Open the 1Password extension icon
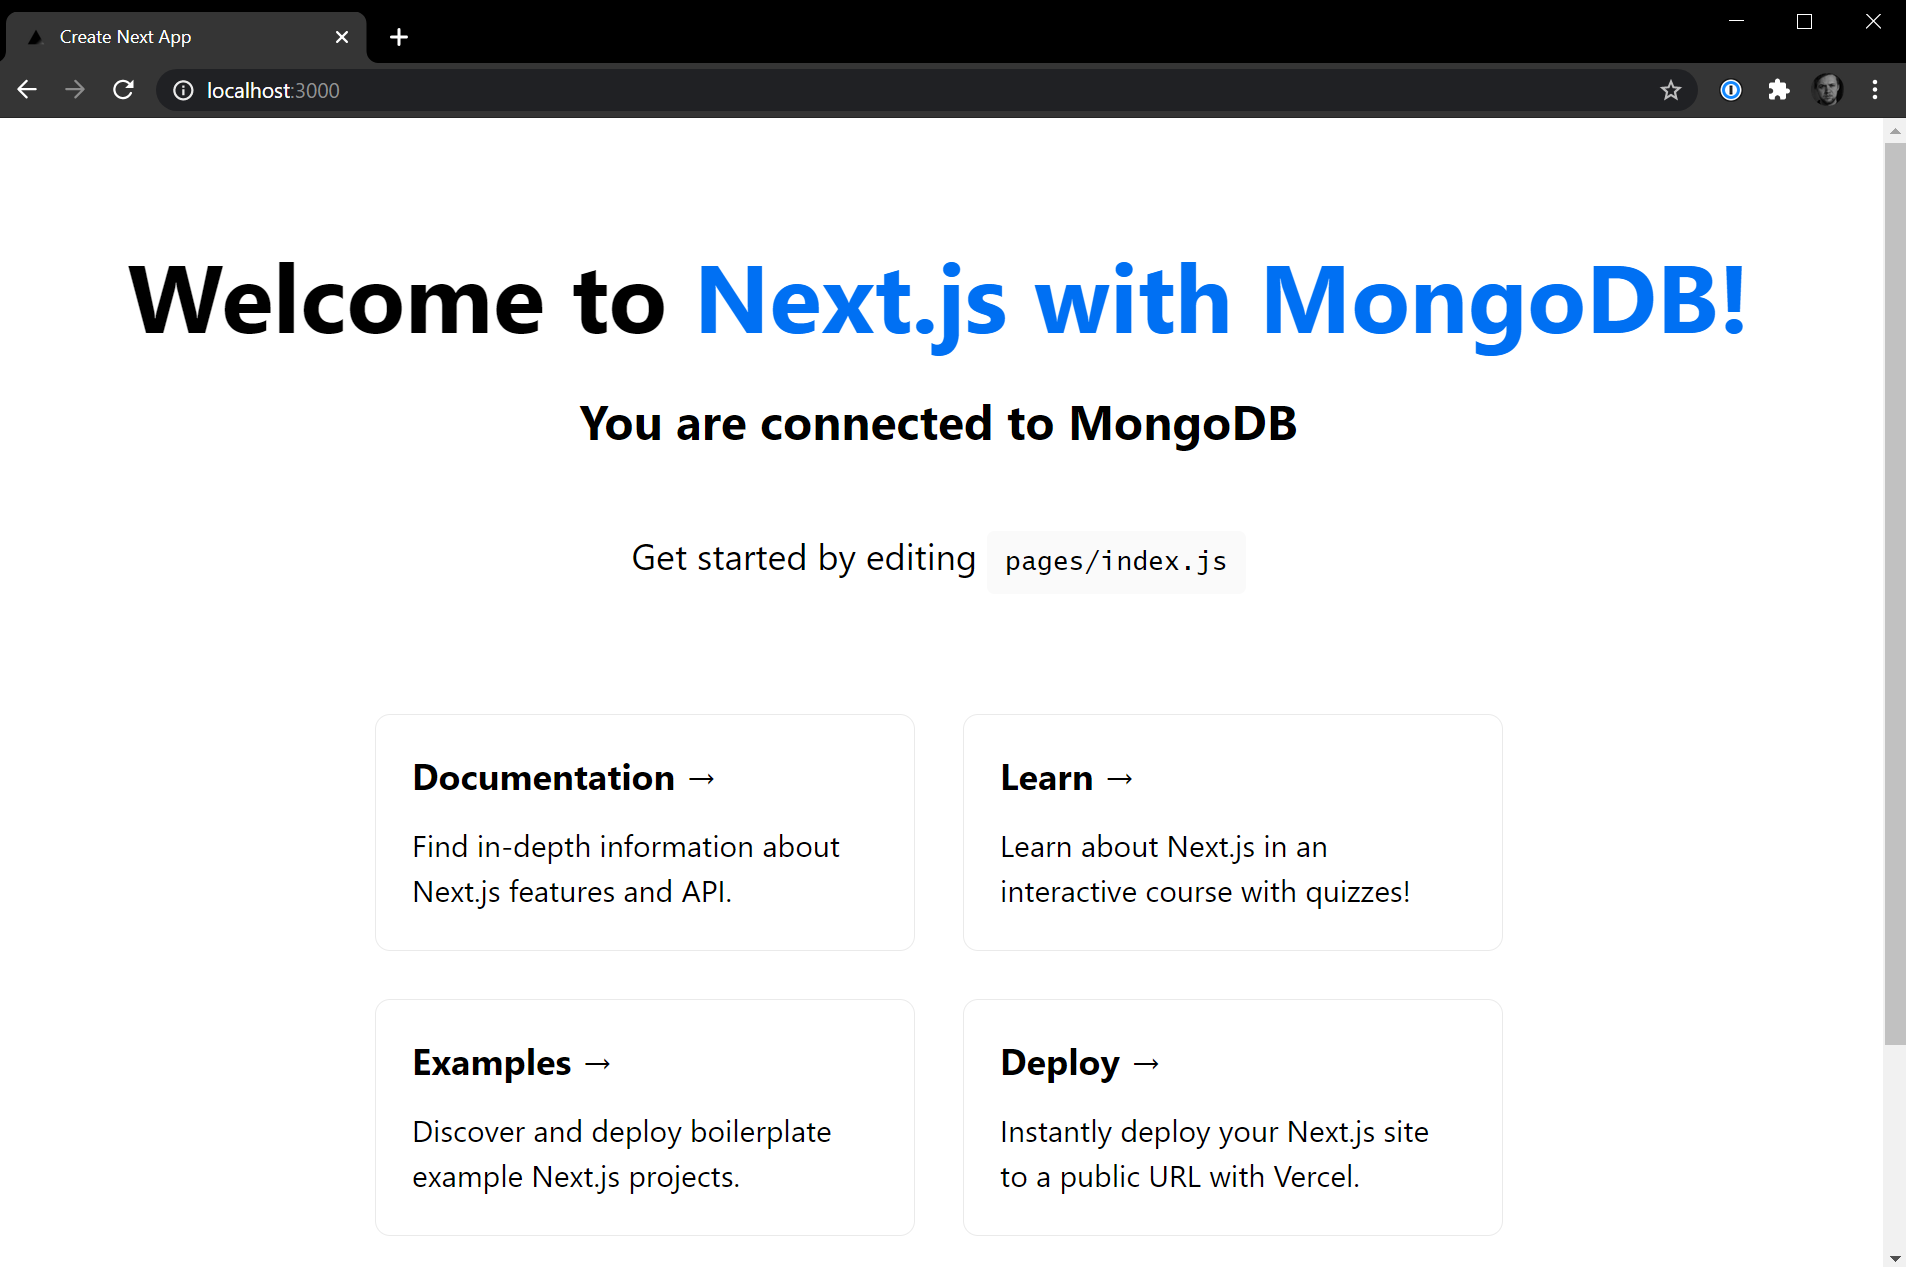Screen dimensions: 1906x1267 coord(1731,90)
